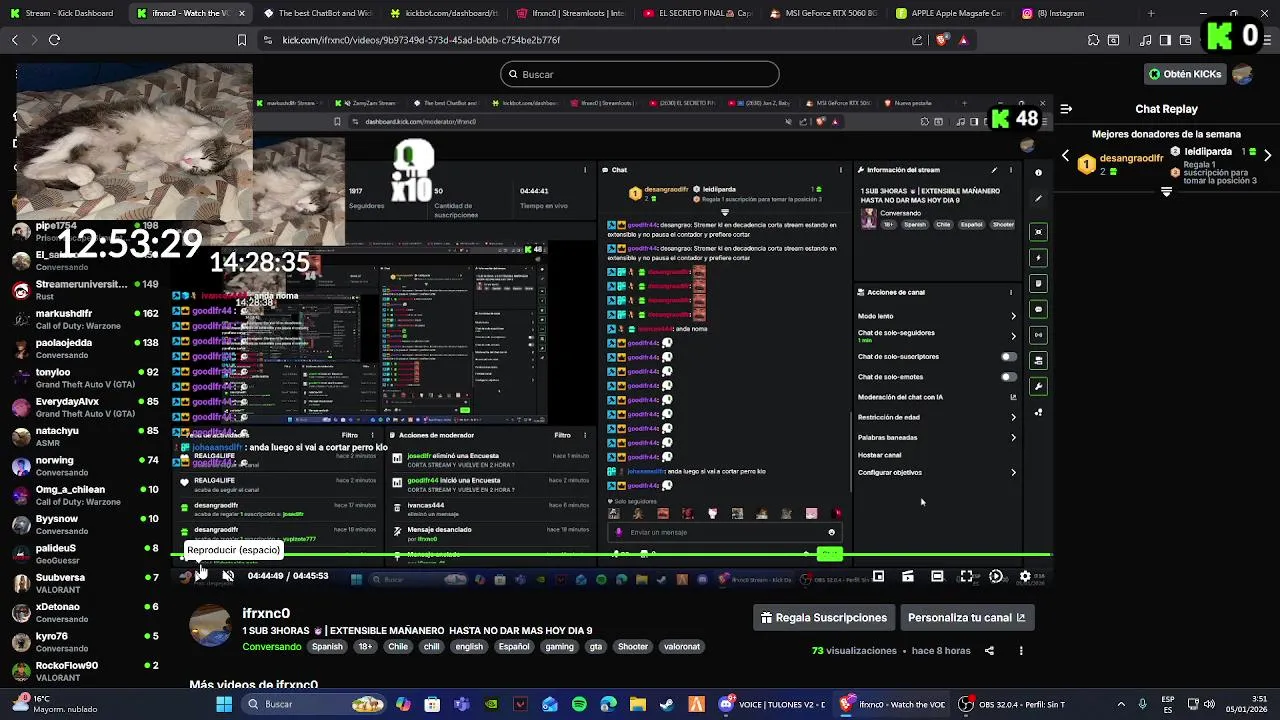Open Brave Wallet icon

1185,40
